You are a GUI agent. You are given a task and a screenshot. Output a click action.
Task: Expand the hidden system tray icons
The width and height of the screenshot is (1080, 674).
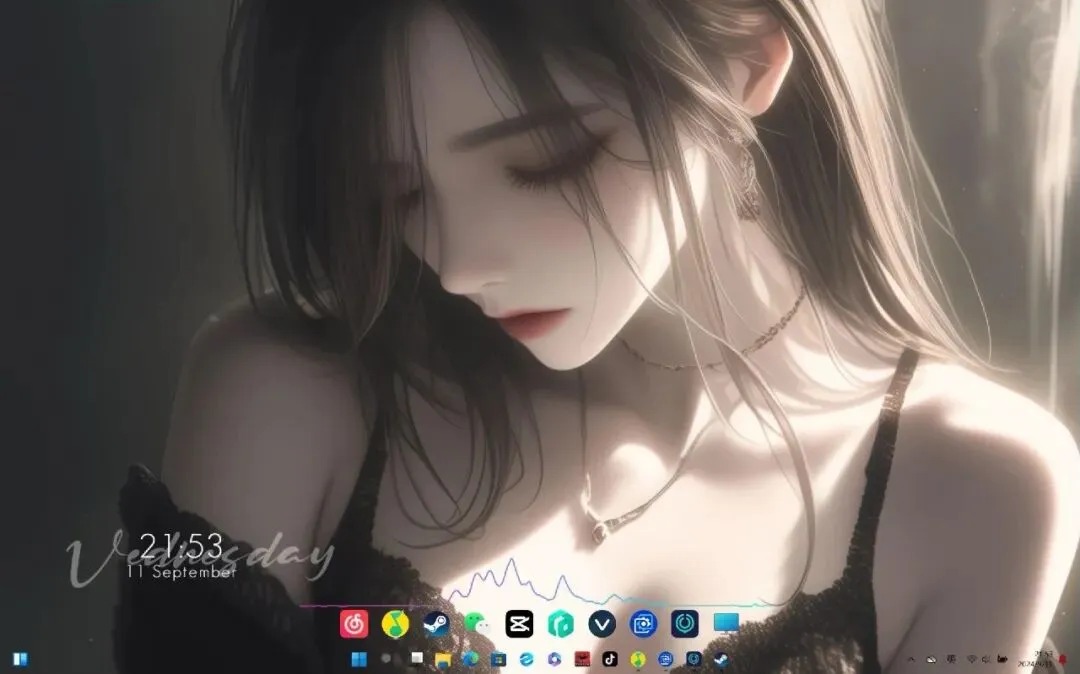point(911,660)
